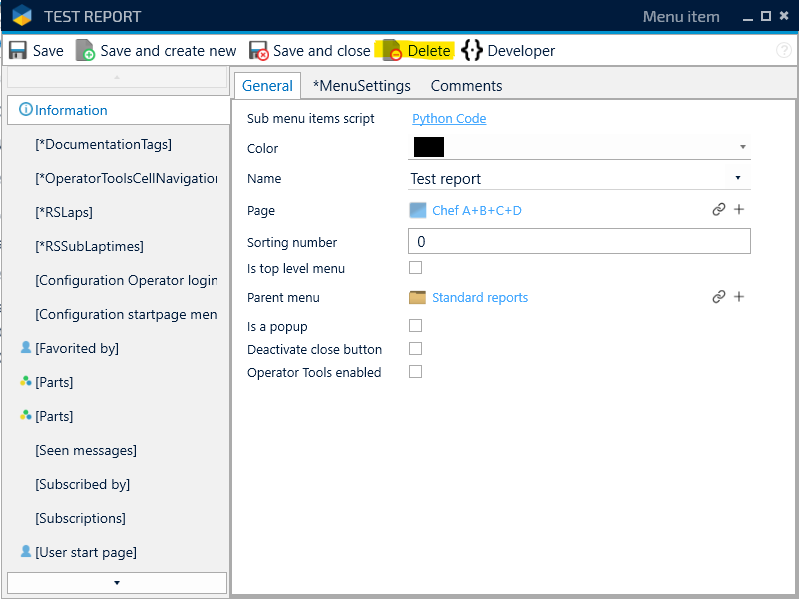Screen dimensions: 800x600
Task: Click the Save and close icon
Action: 259,51
